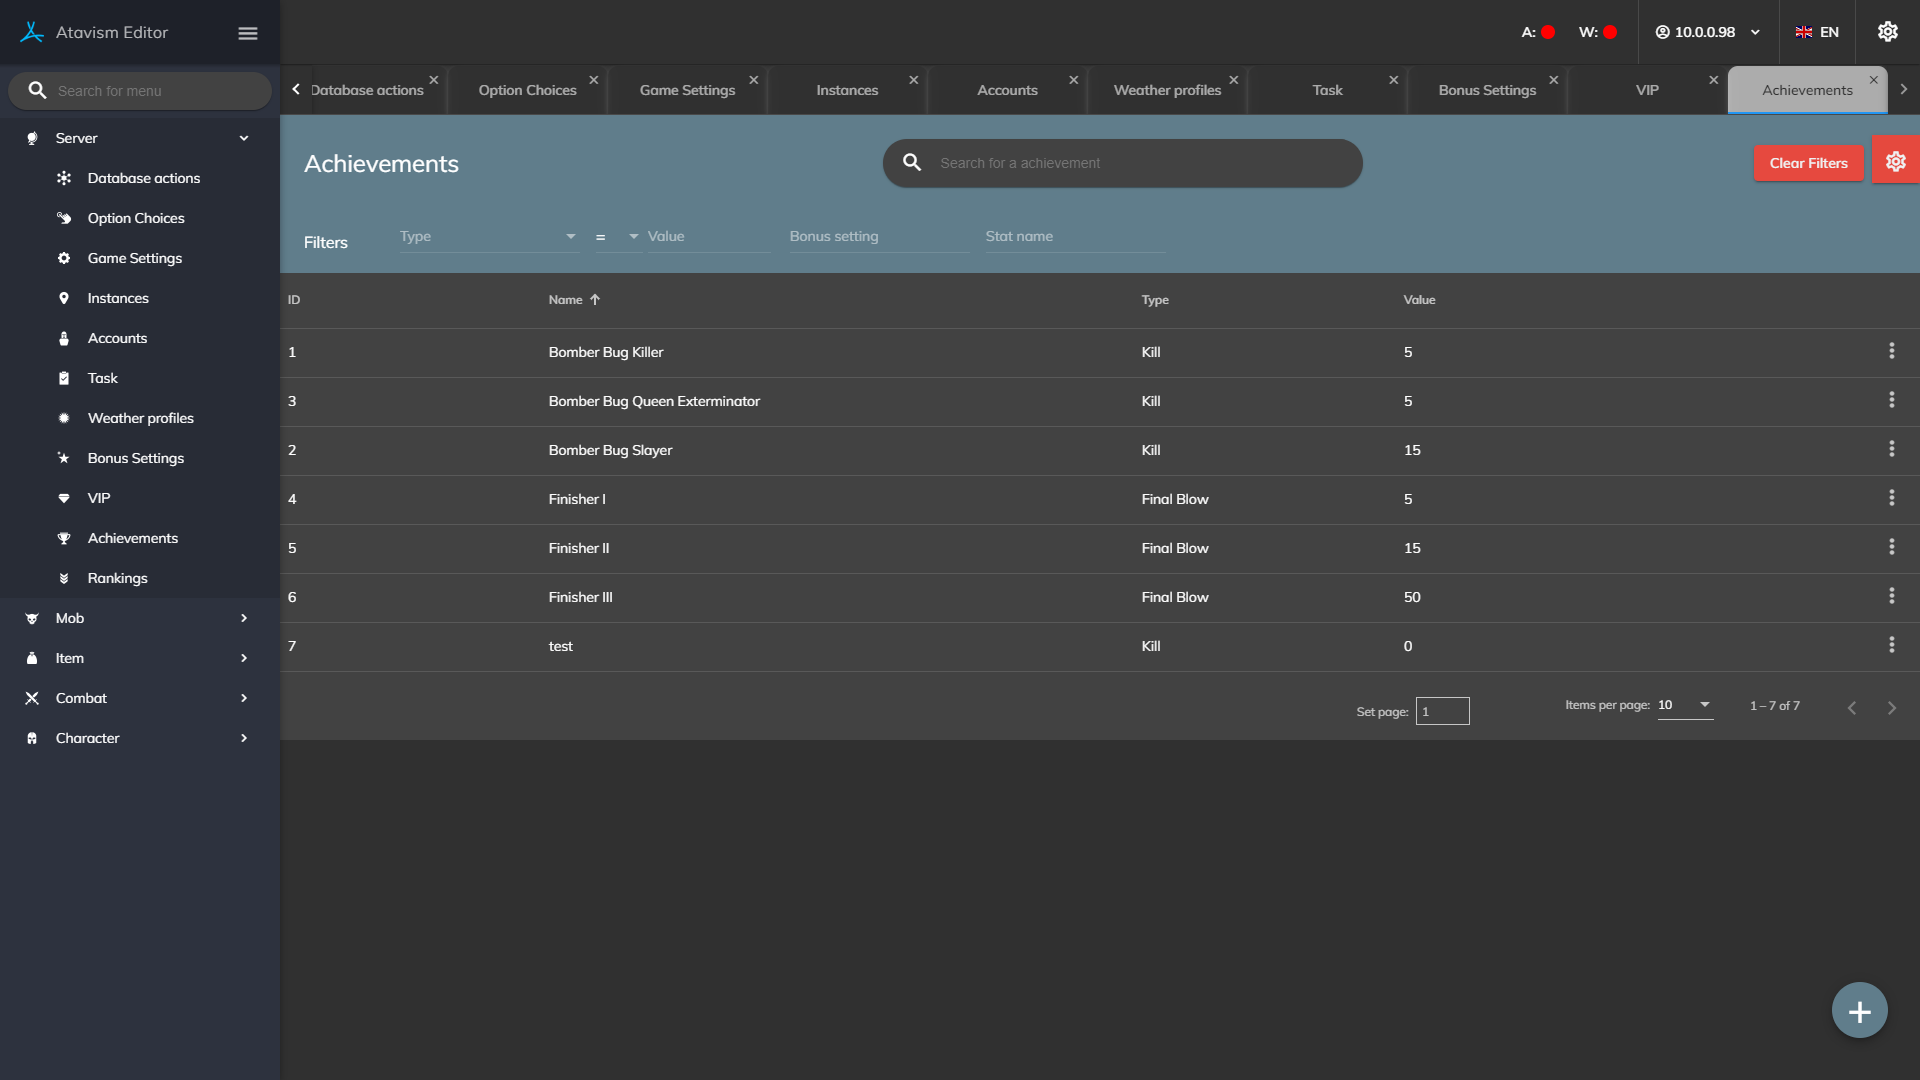
Task: Open three-dot menu for Finisher III row
Action: point(1891,596)
